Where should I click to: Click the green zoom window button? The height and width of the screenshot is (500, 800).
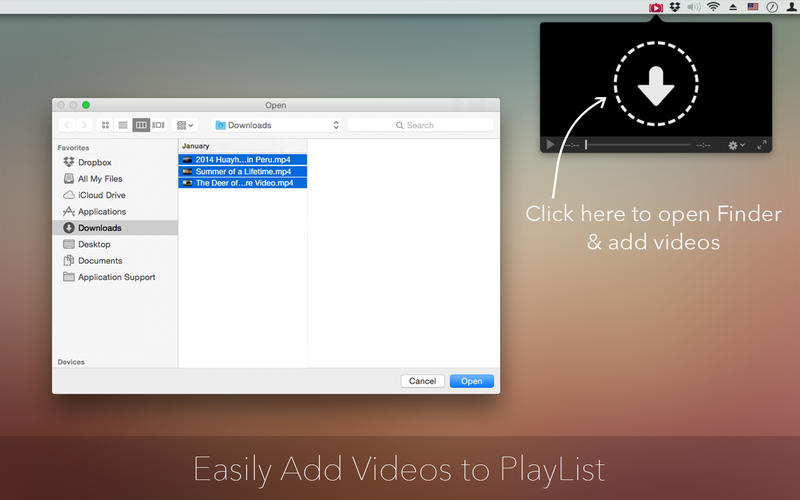tap(86, 105)
